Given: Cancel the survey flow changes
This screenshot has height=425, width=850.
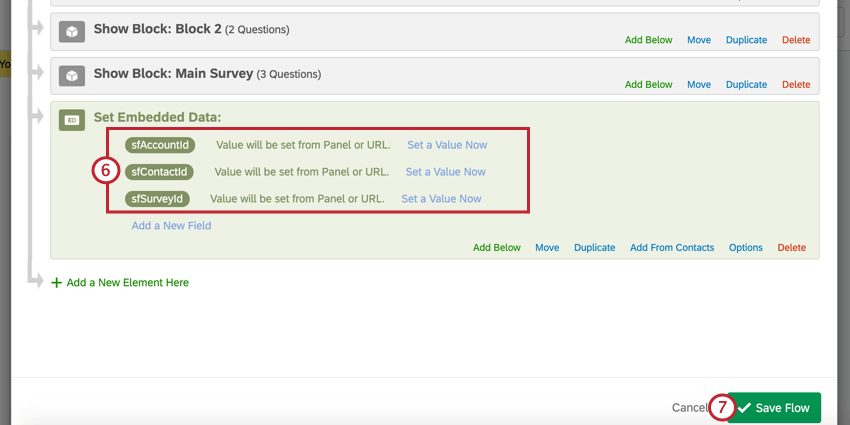Looking at the screenshot, I should [689, 408].
